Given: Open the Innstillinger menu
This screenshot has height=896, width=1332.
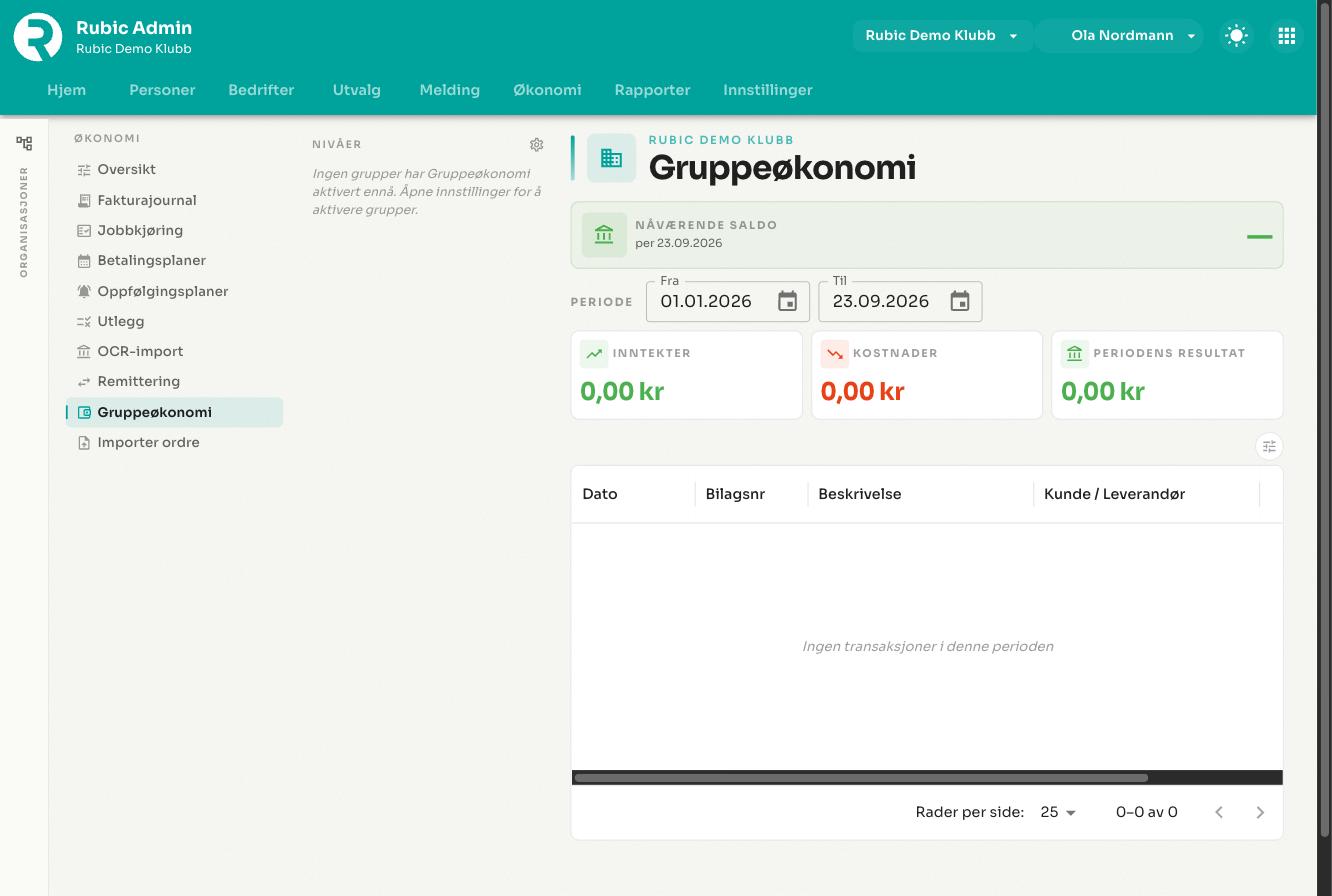Looking at the screenshot, I should [x=768, y=90].
